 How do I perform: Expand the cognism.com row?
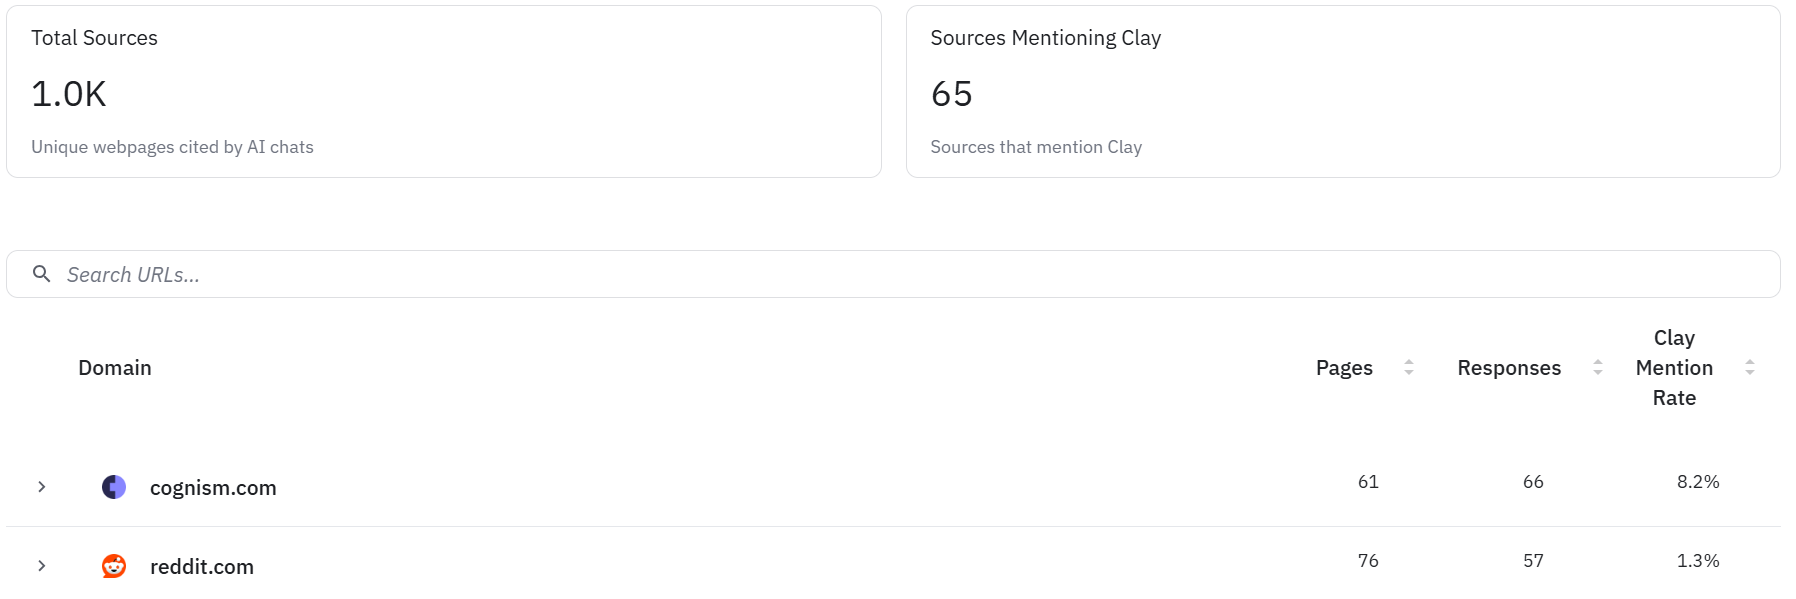pyautogui.click(x=42, y=487)
